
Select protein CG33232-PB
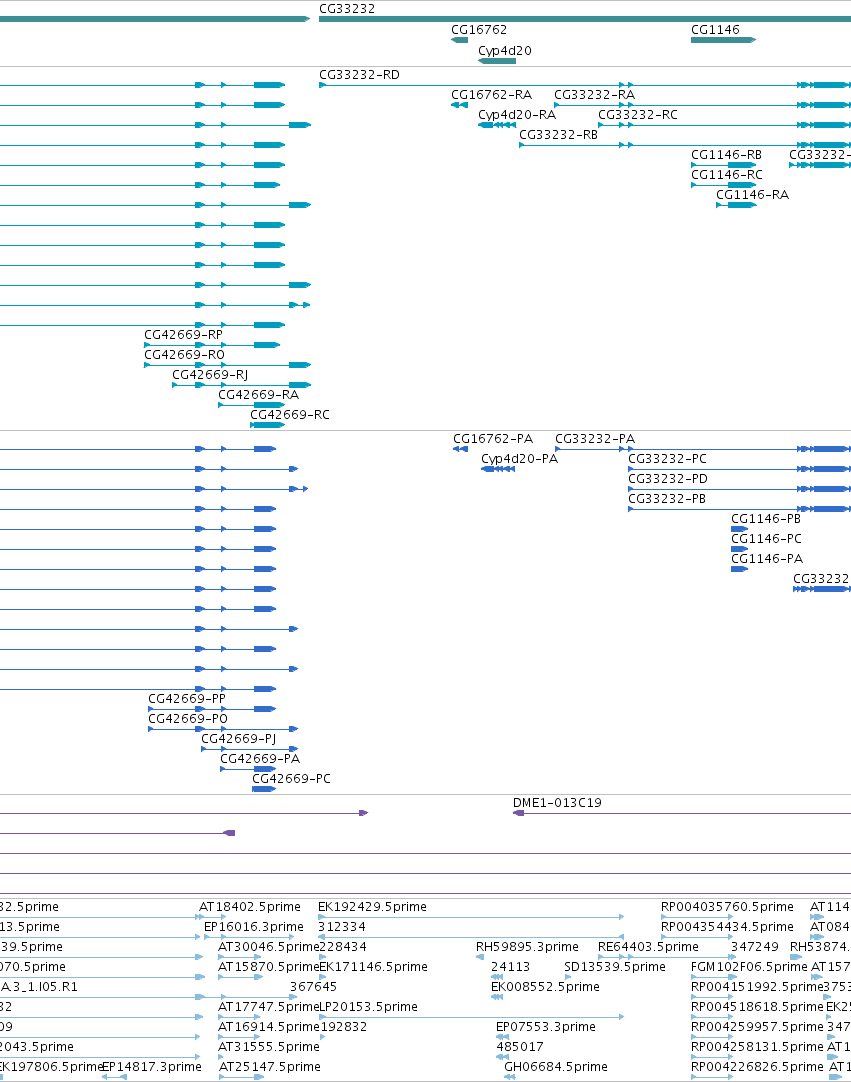[667, 499]
